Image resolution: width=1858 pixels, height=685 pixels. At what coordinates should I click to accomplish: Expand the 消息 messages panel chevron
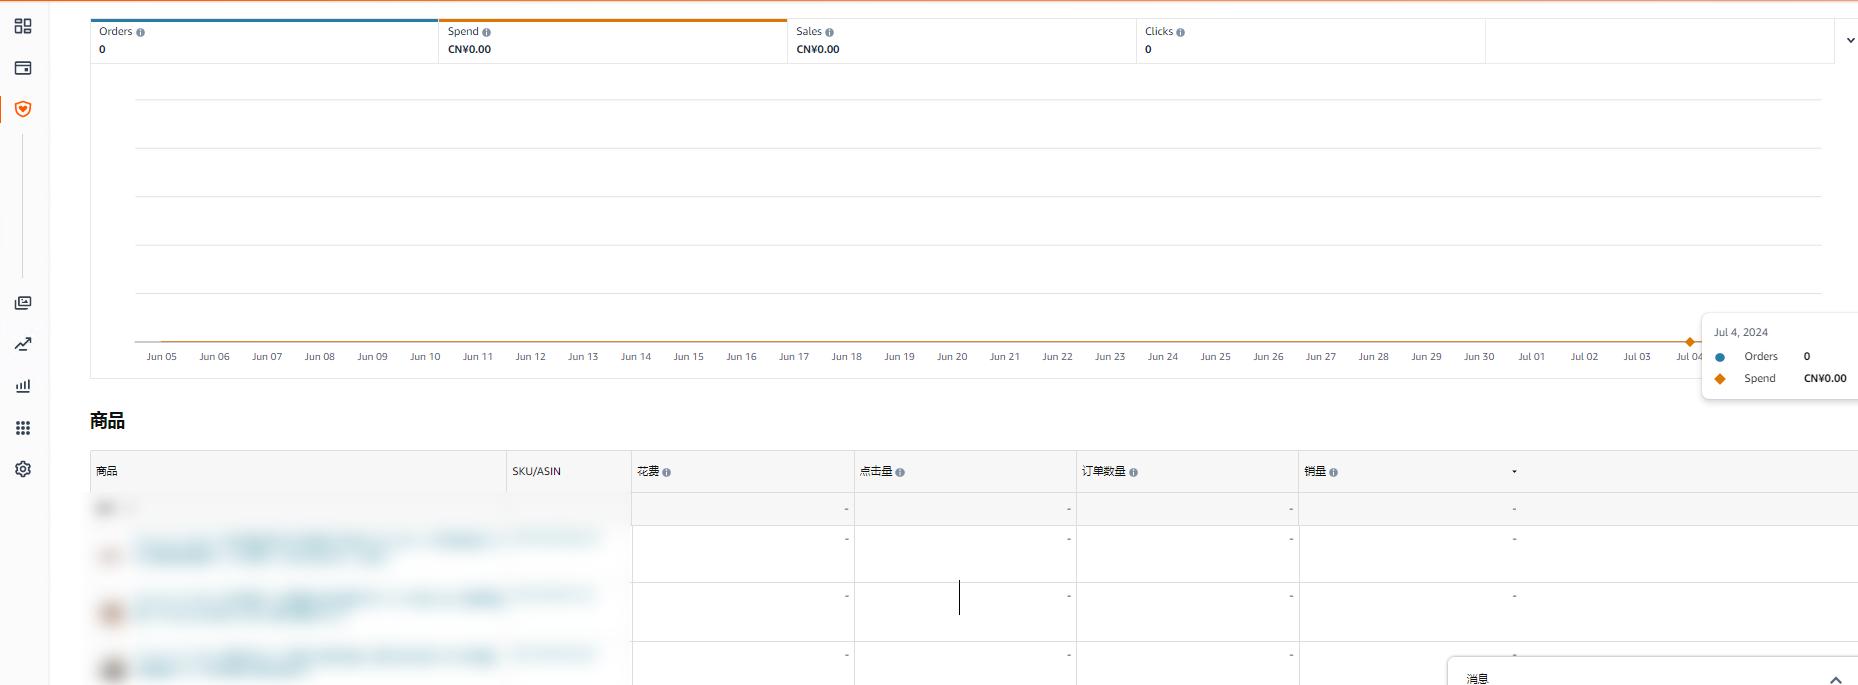click(1835, 679)
